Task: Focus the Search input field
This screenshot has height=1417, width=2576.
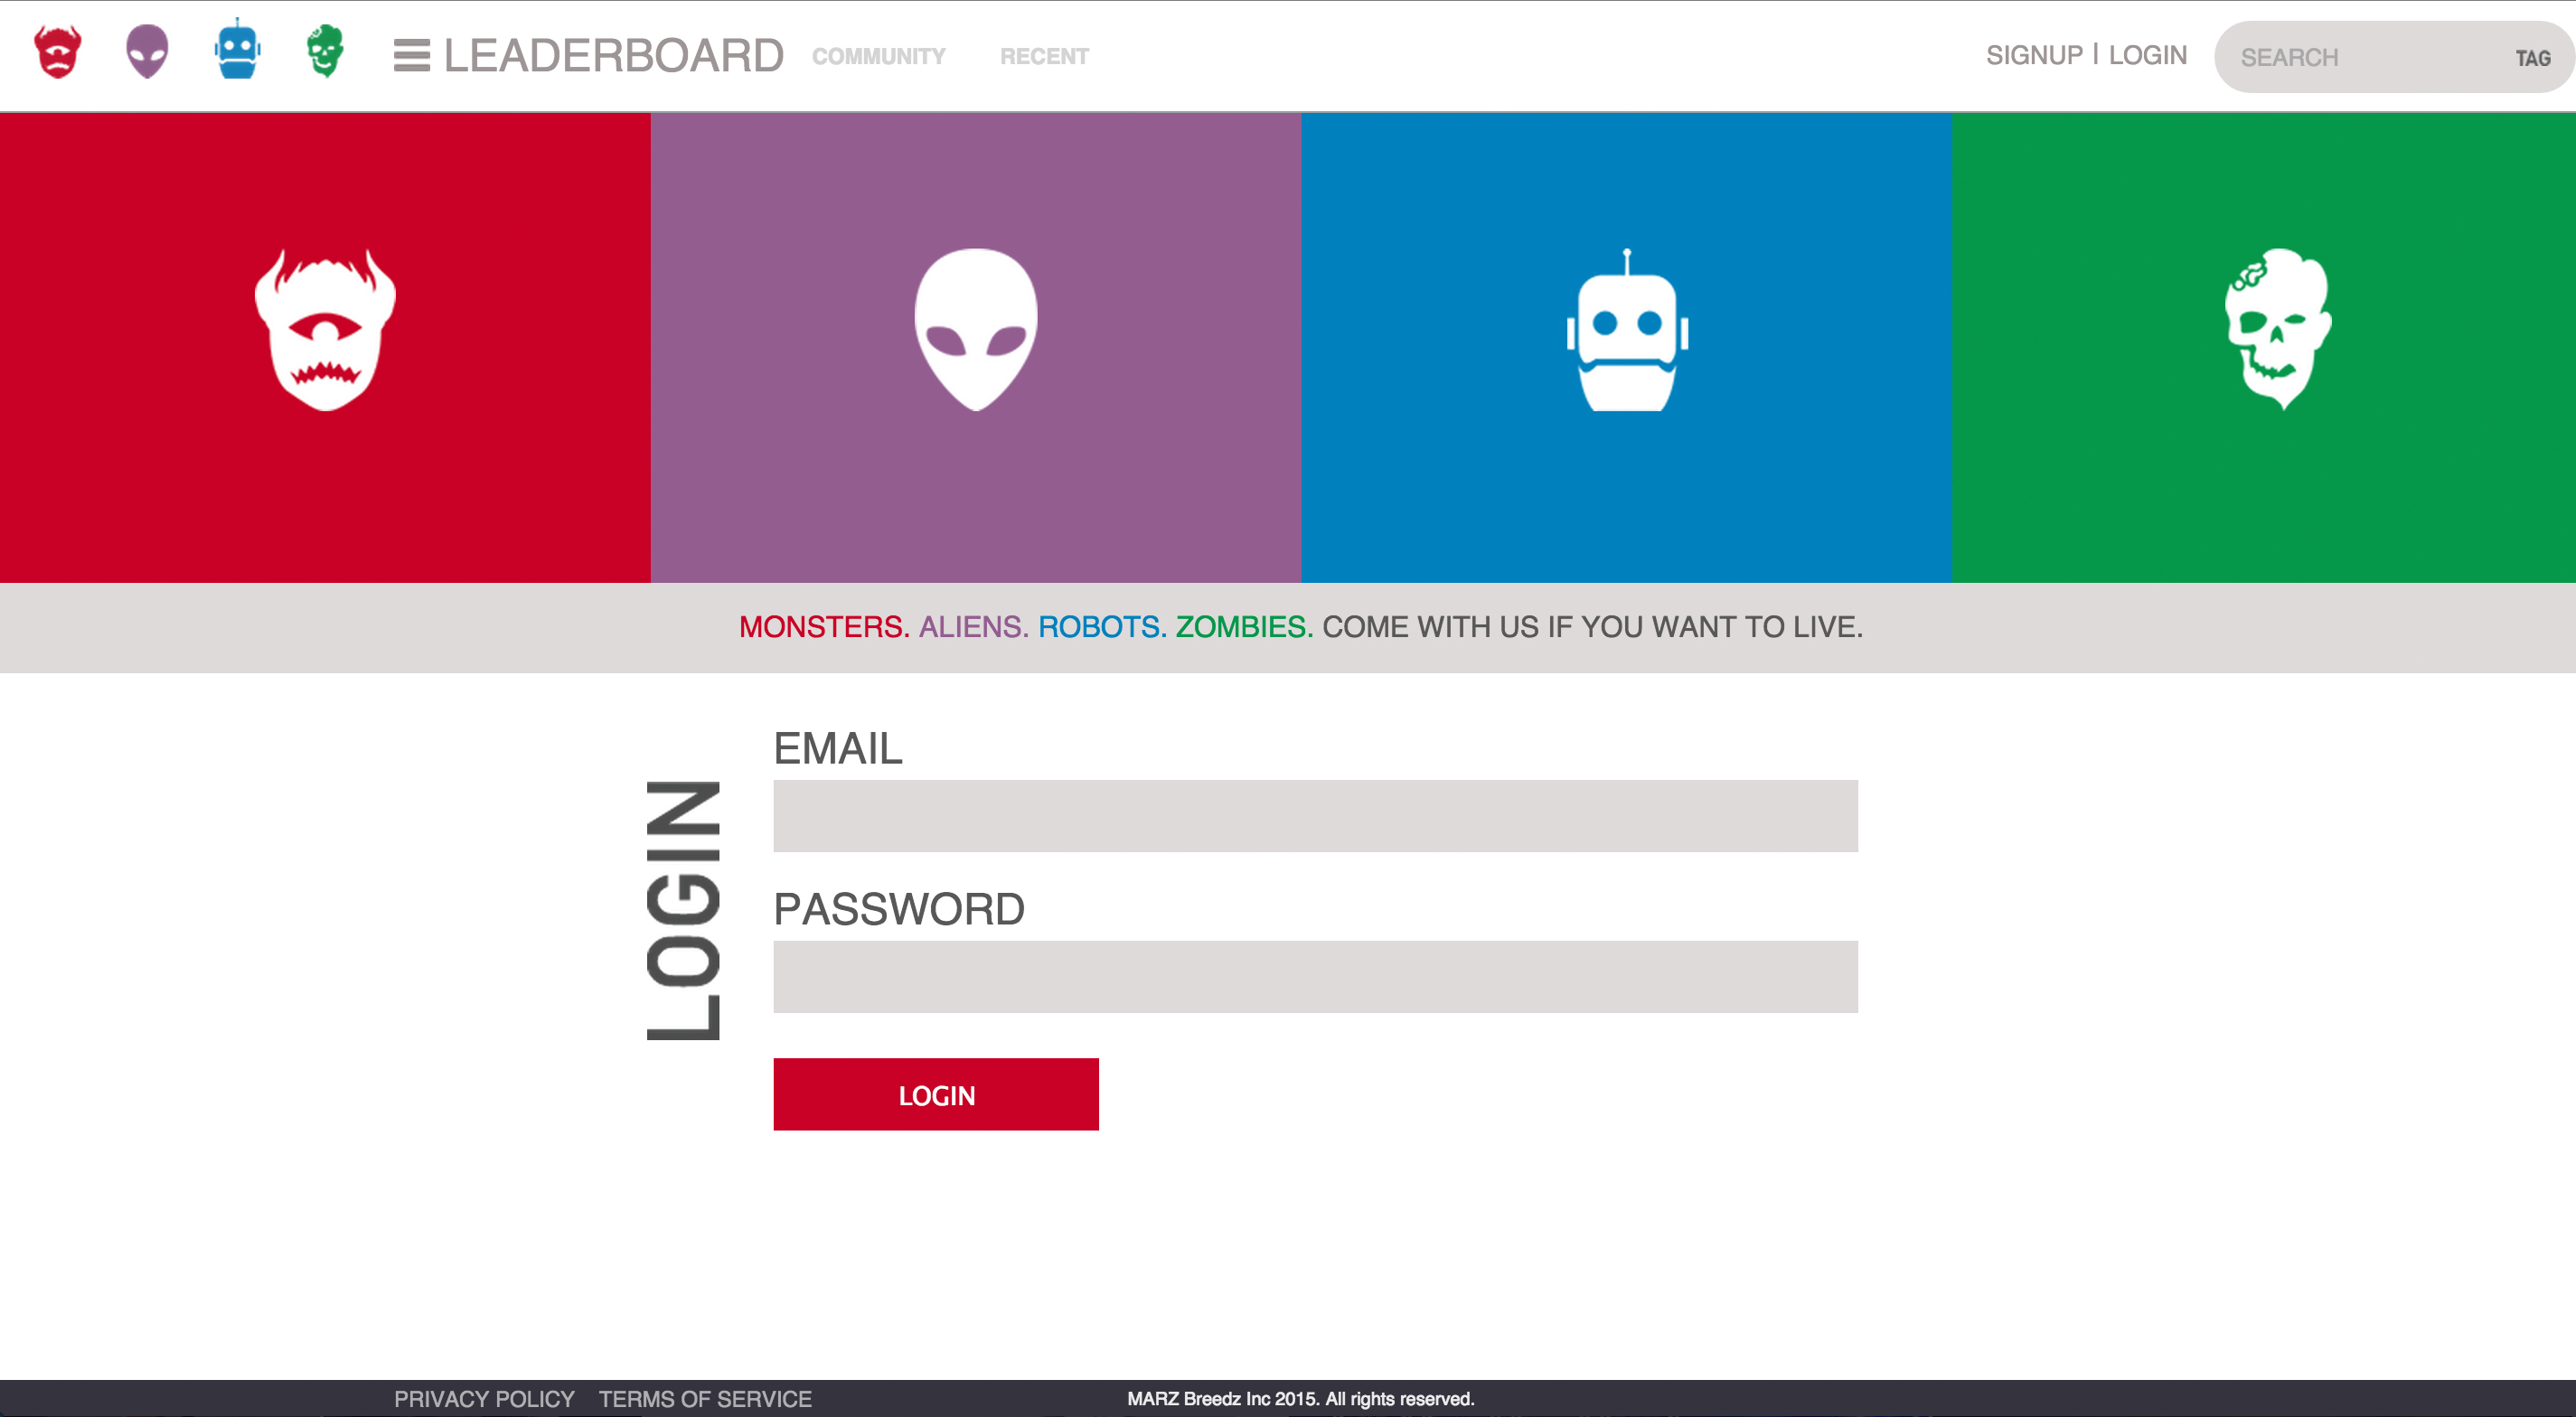Action: tap(2360, 58)
